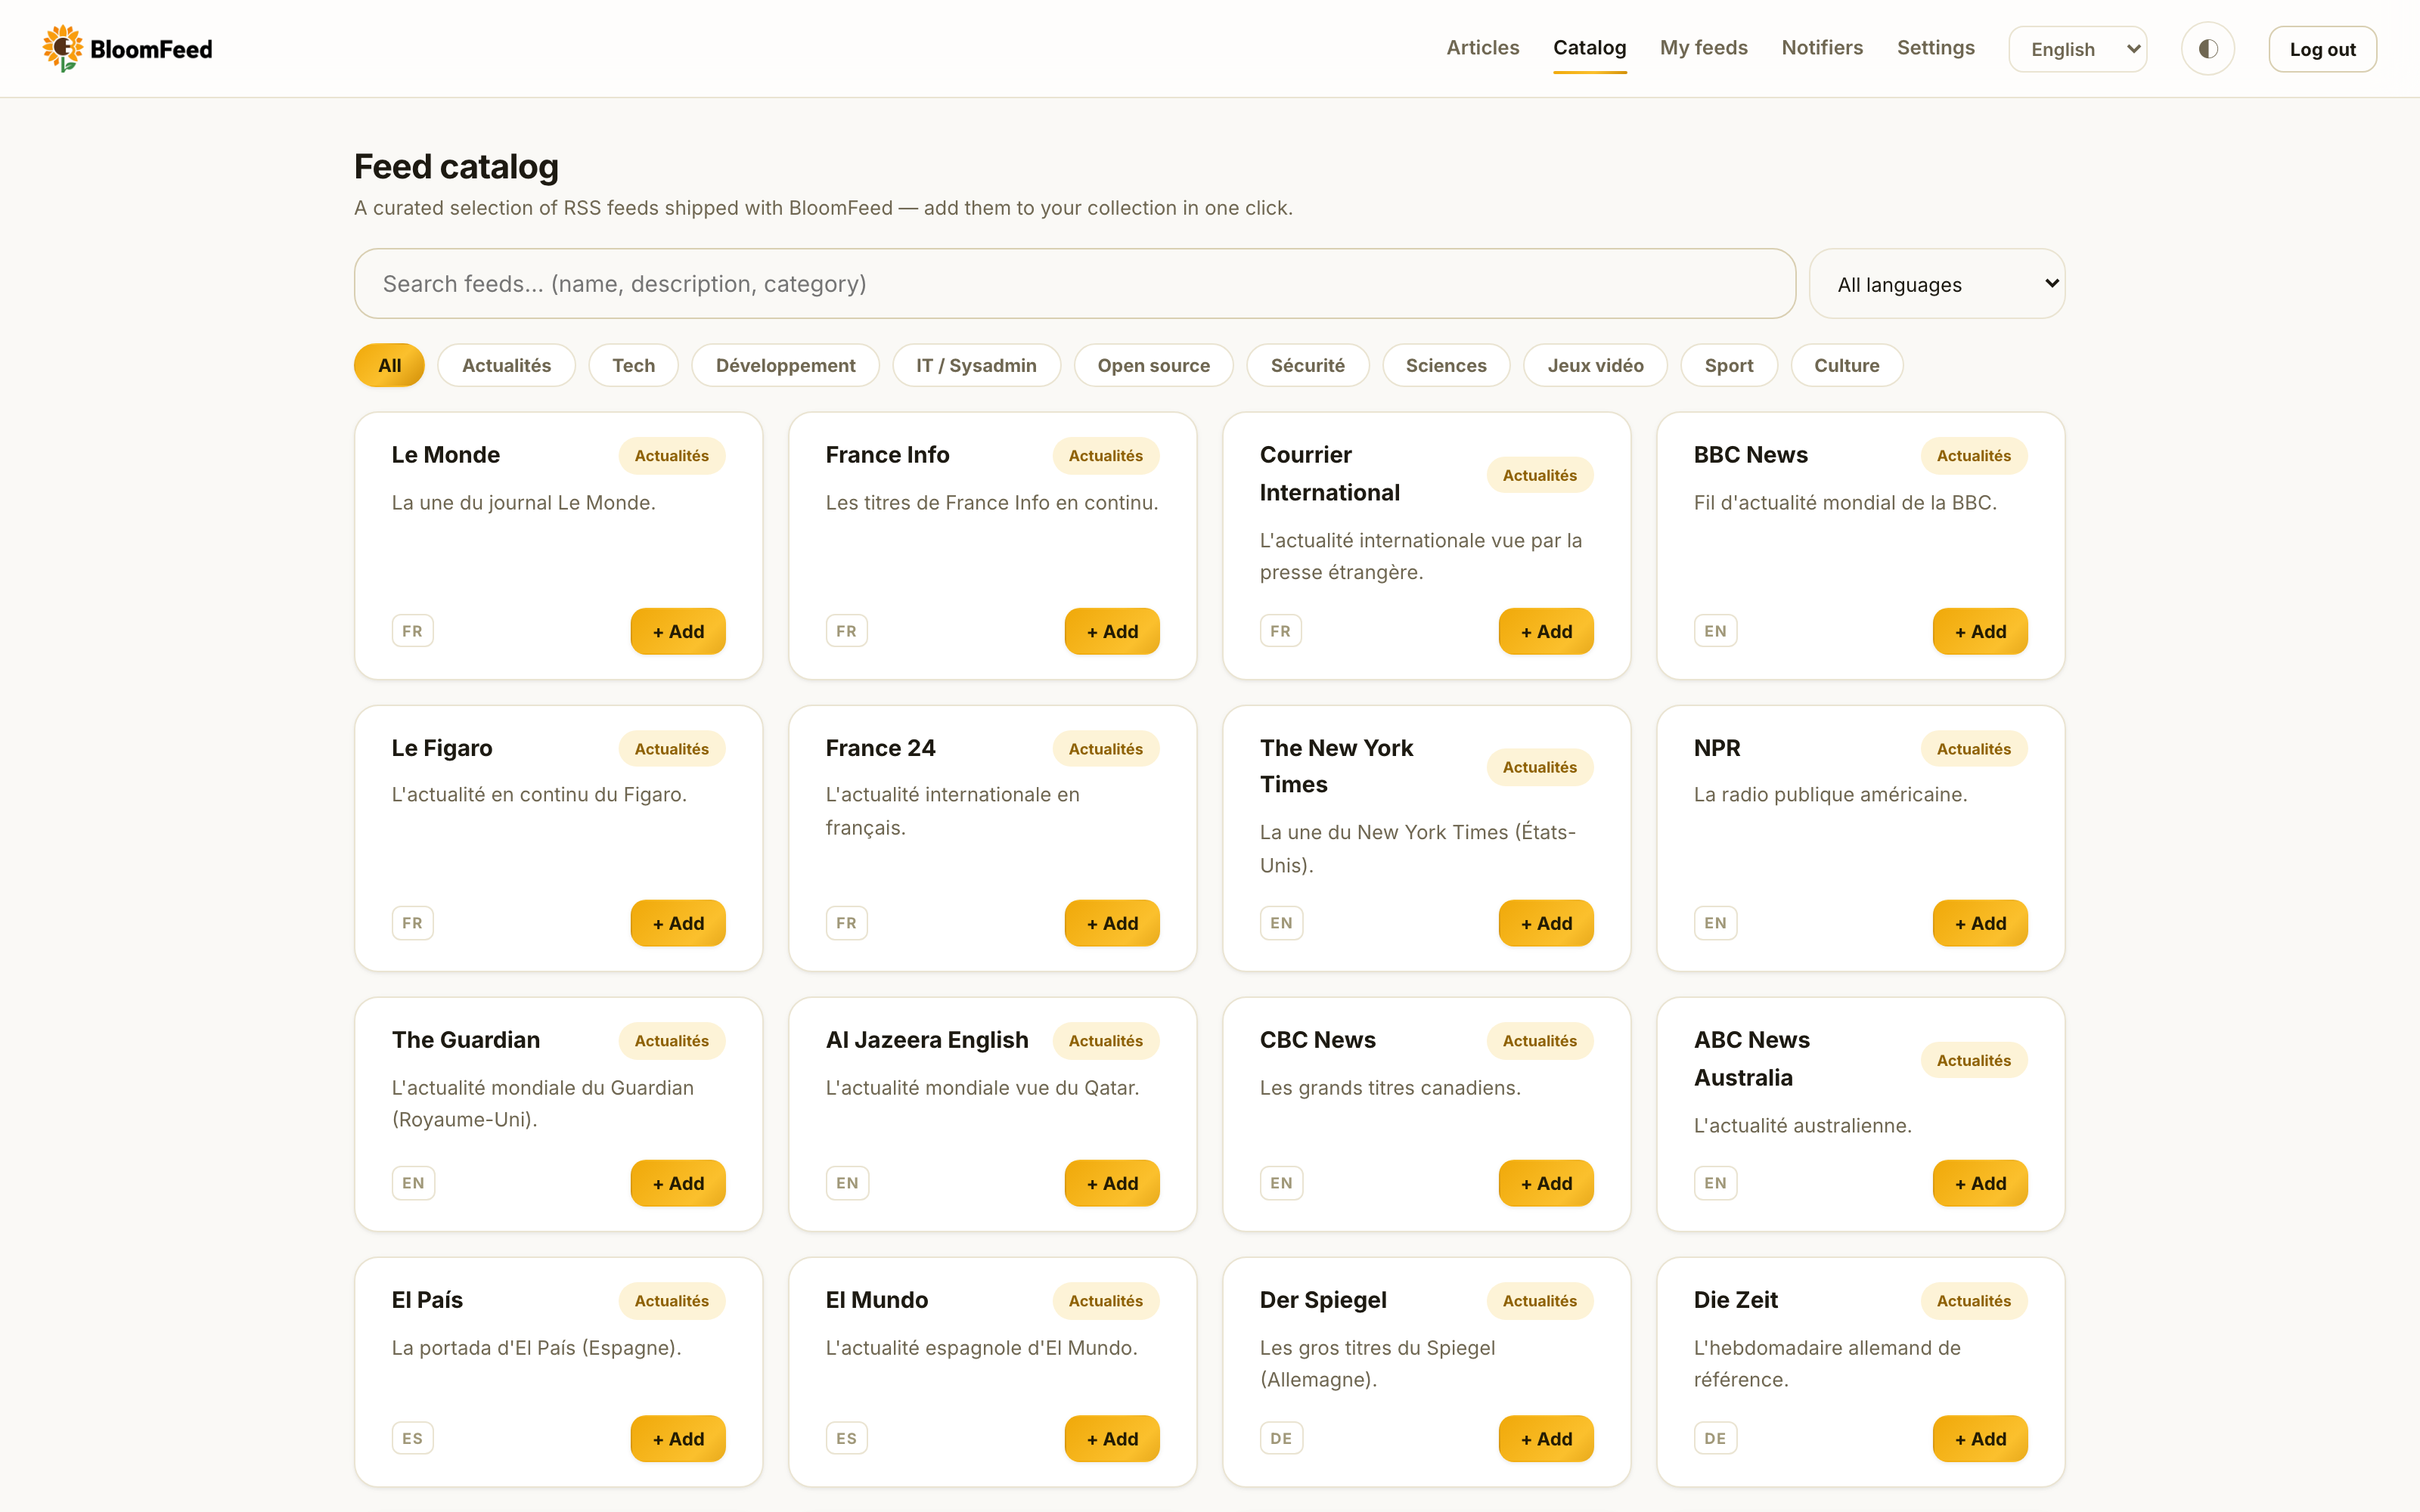Click the BBC News card title
The width and height of the screenshot is (2420, 1512).
pos(1750,455)
